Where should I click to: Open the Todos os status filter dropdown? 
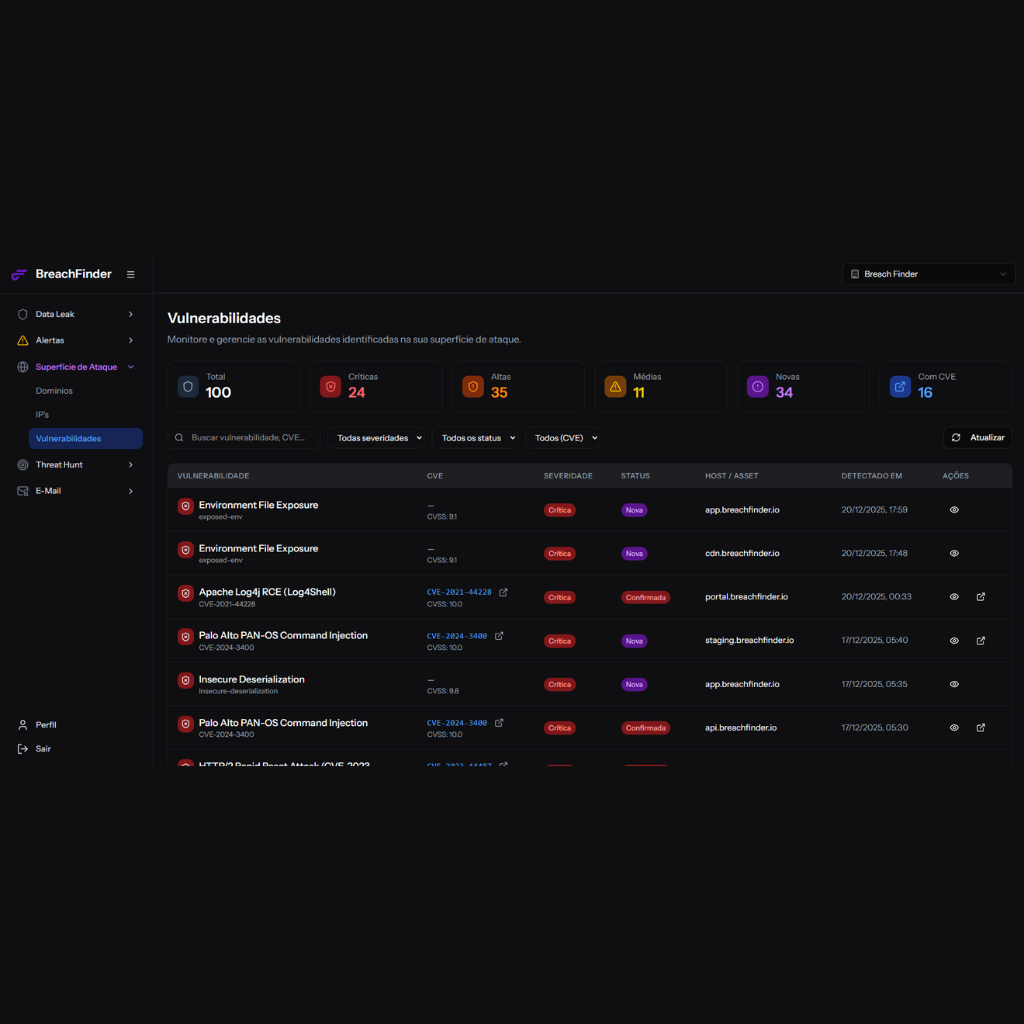(x=478, y=438)
